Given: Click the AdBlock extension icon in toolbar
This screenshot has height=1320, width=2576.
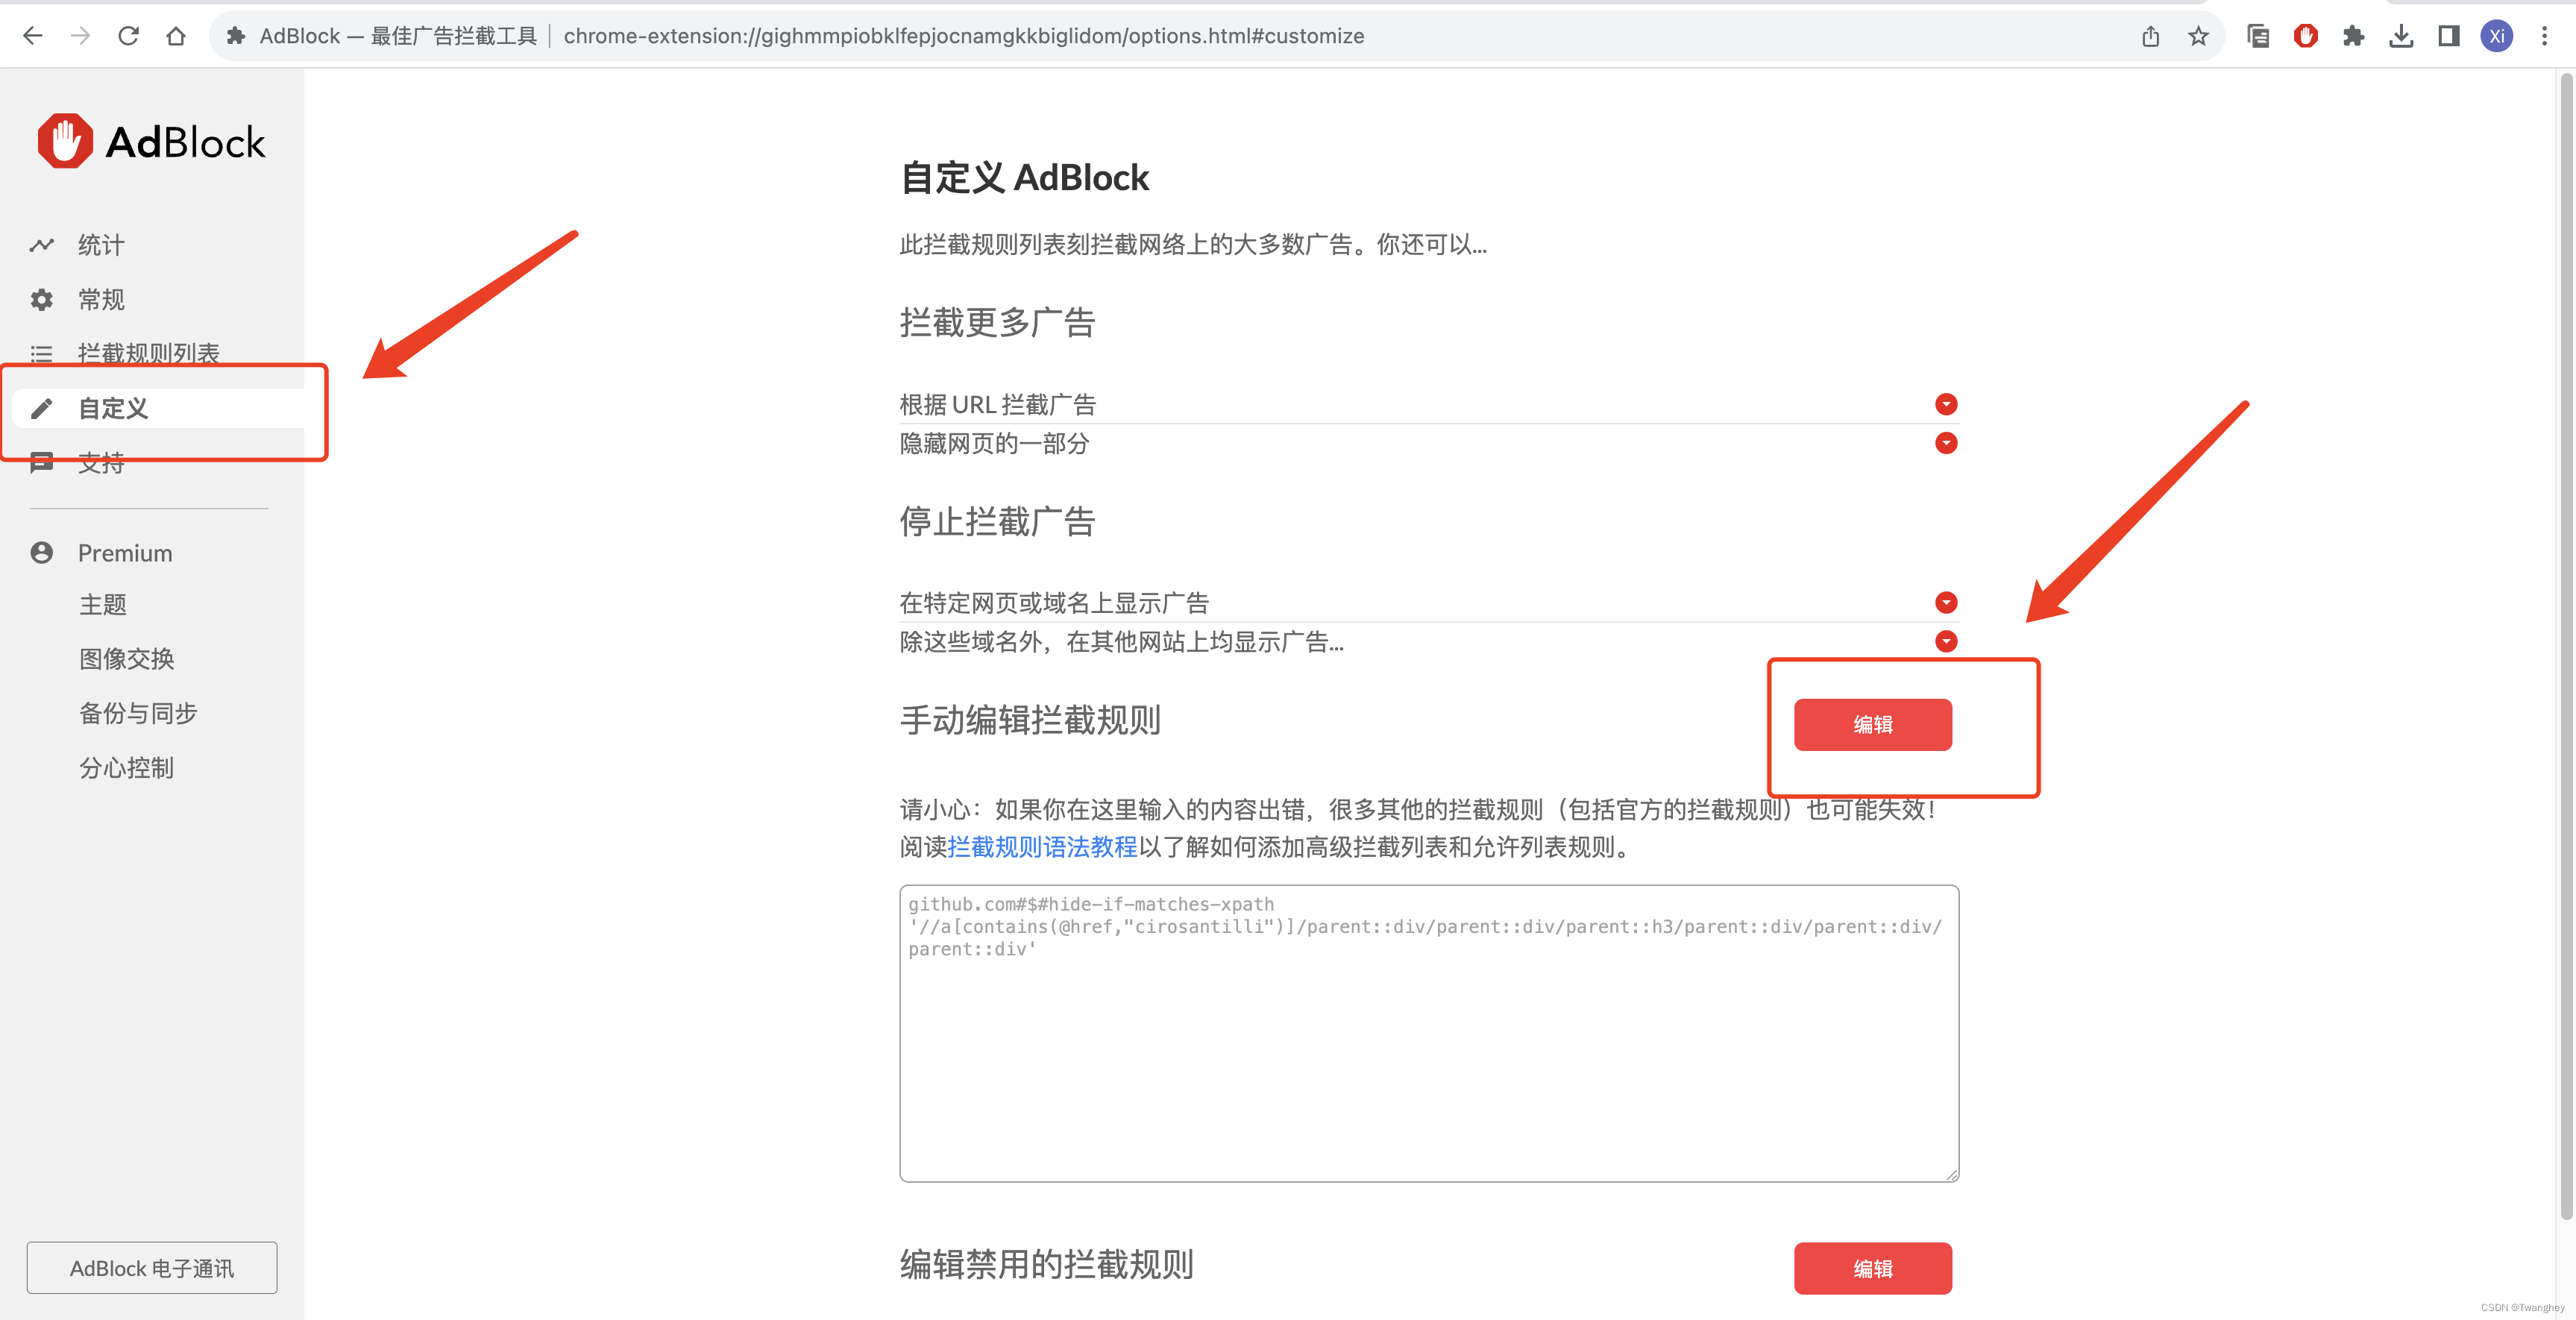Looking at the screenshot, I should pos(2305,36).
